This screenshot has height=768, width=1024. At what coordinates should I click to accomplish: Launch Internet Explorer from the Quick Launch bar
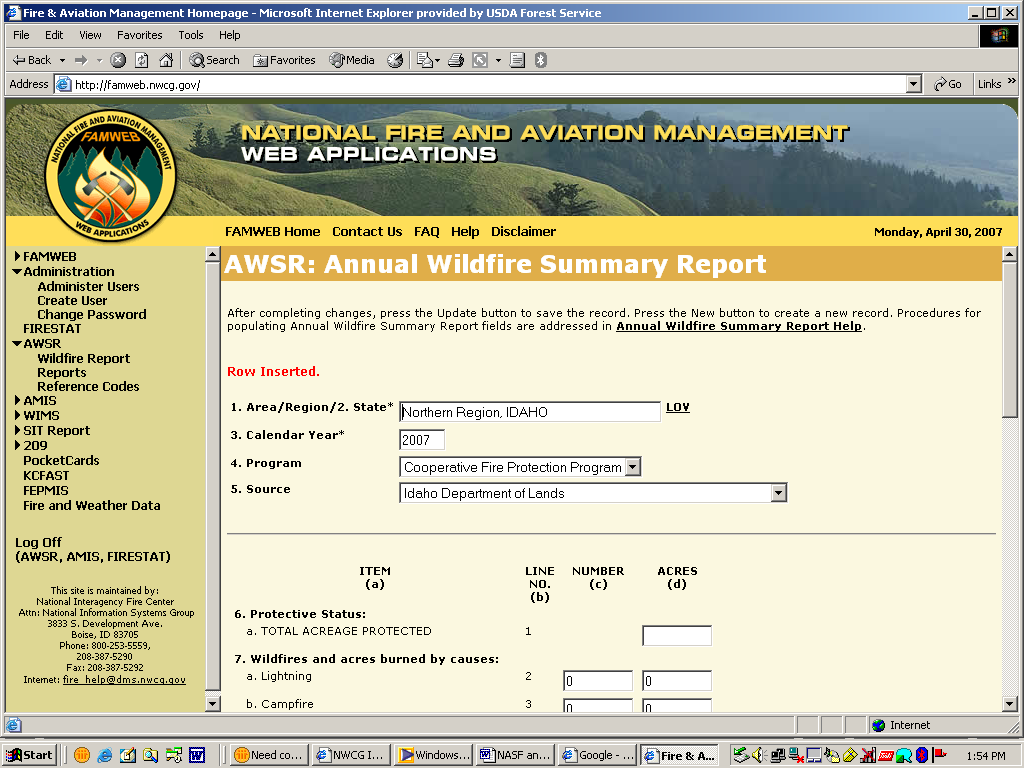[104, 756]
